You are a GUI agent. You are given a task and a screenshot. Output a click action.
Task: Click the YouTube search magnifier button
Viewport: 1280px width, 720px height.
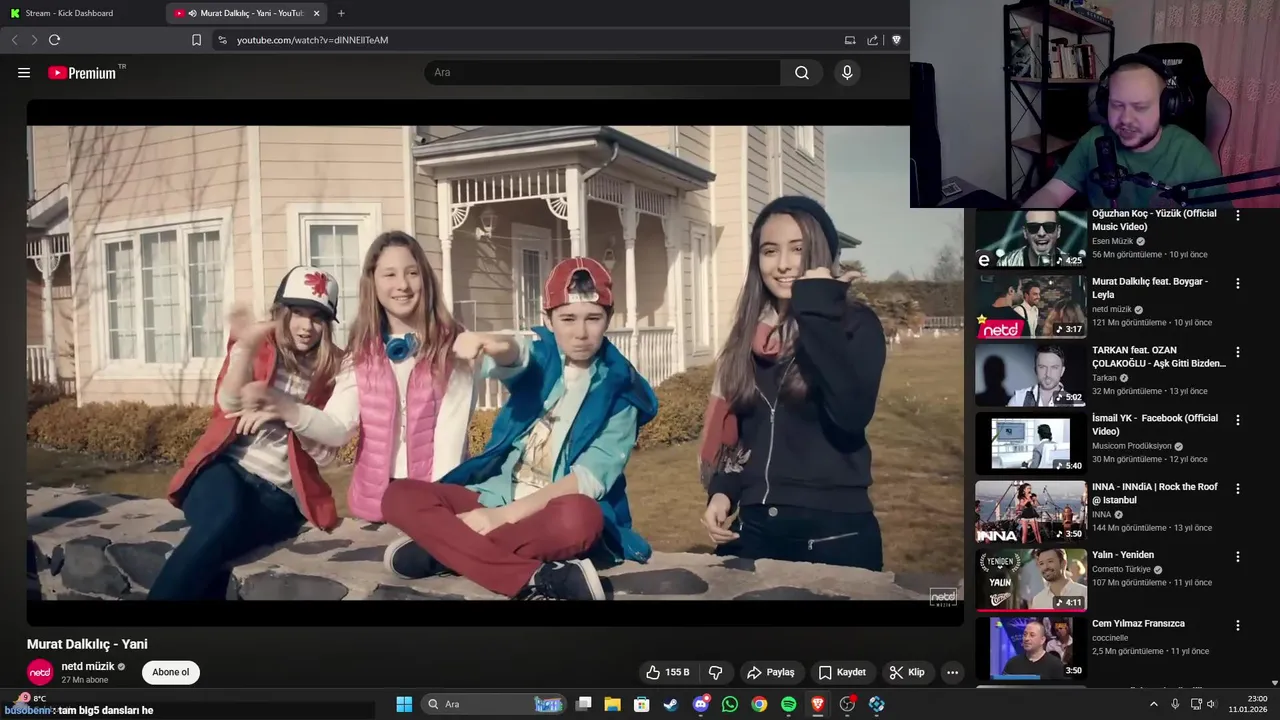(802, 72)
